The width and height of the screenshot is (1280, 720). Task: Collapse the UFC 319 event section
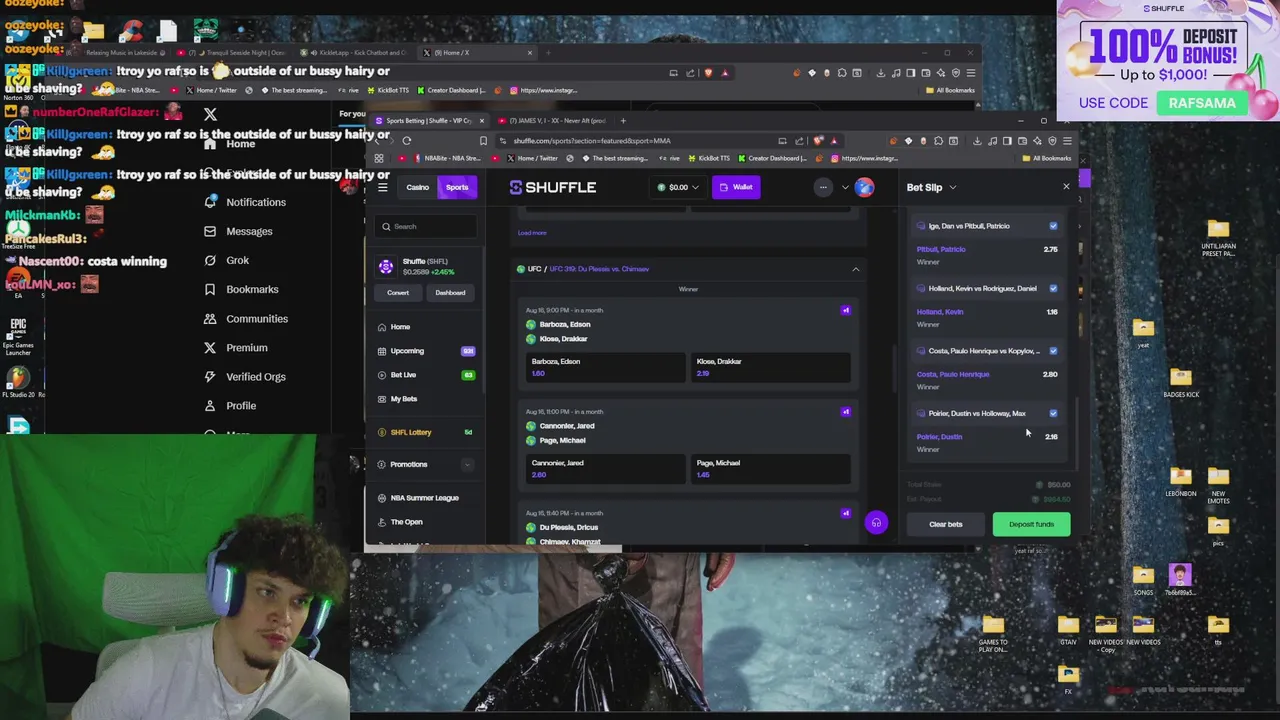click(855, 269)
